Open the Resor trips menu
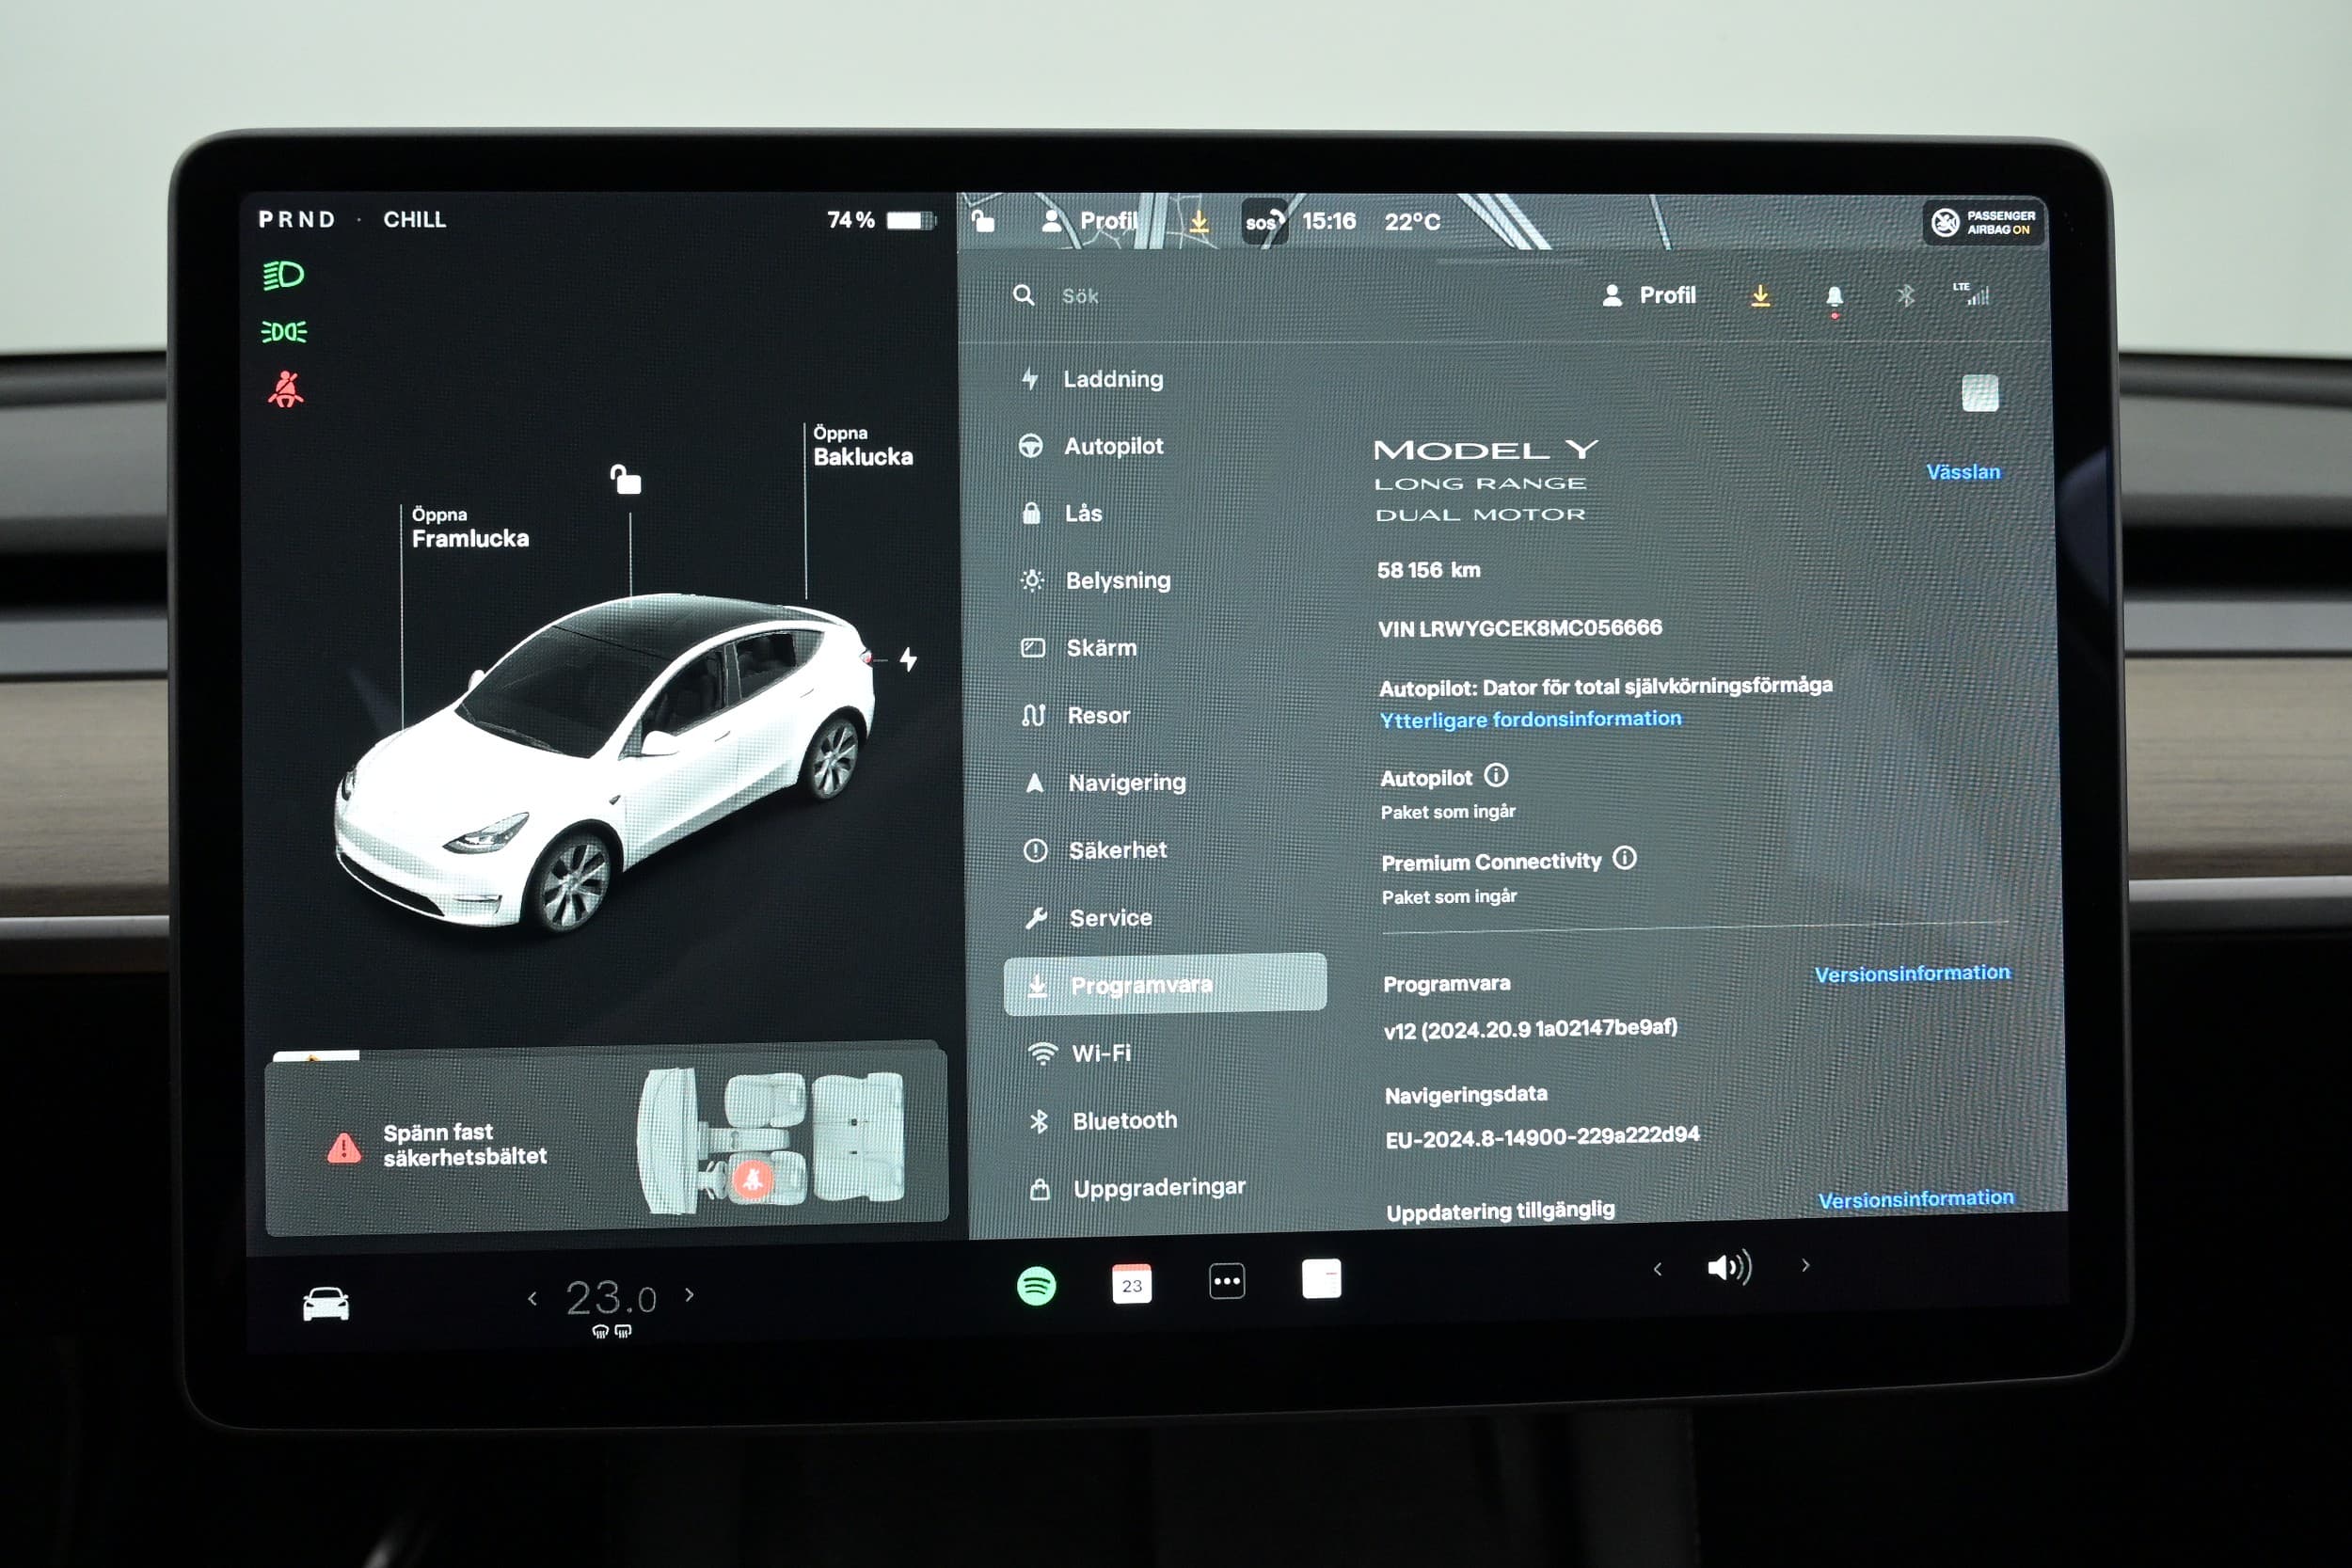 [1075, 715]
